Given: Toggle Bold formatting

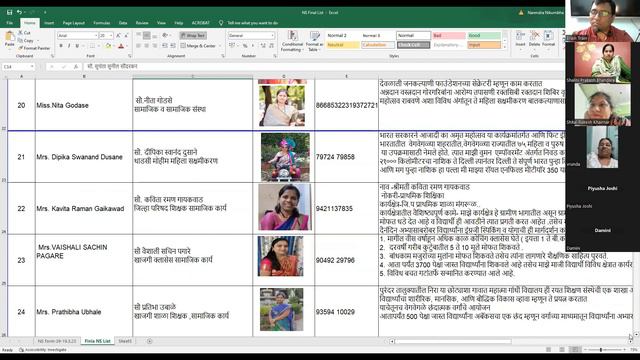Looking at the screenshot, I should click(61, 46).
